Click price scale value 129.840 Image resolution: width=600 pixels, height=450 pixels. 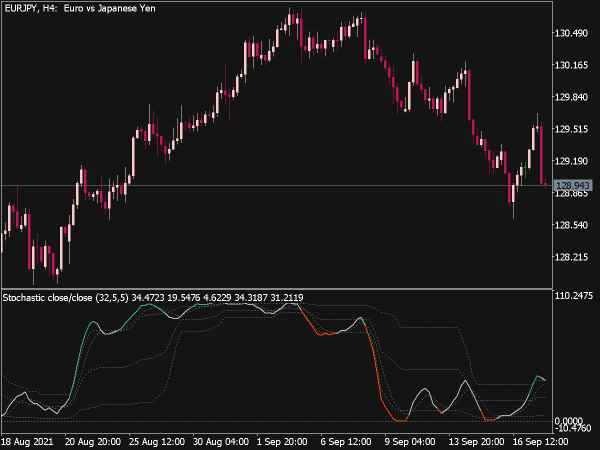tap(571, 97)
